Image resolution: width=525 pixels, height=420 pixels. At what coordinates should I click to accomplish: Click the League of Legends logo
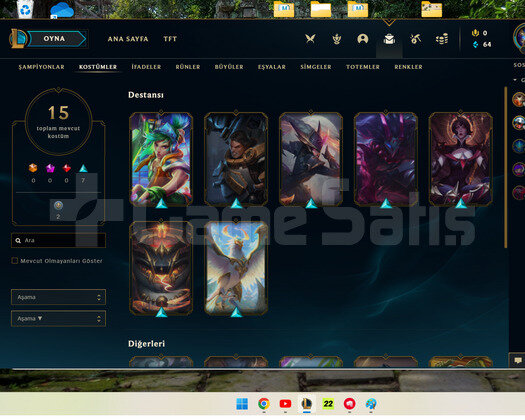18,39
